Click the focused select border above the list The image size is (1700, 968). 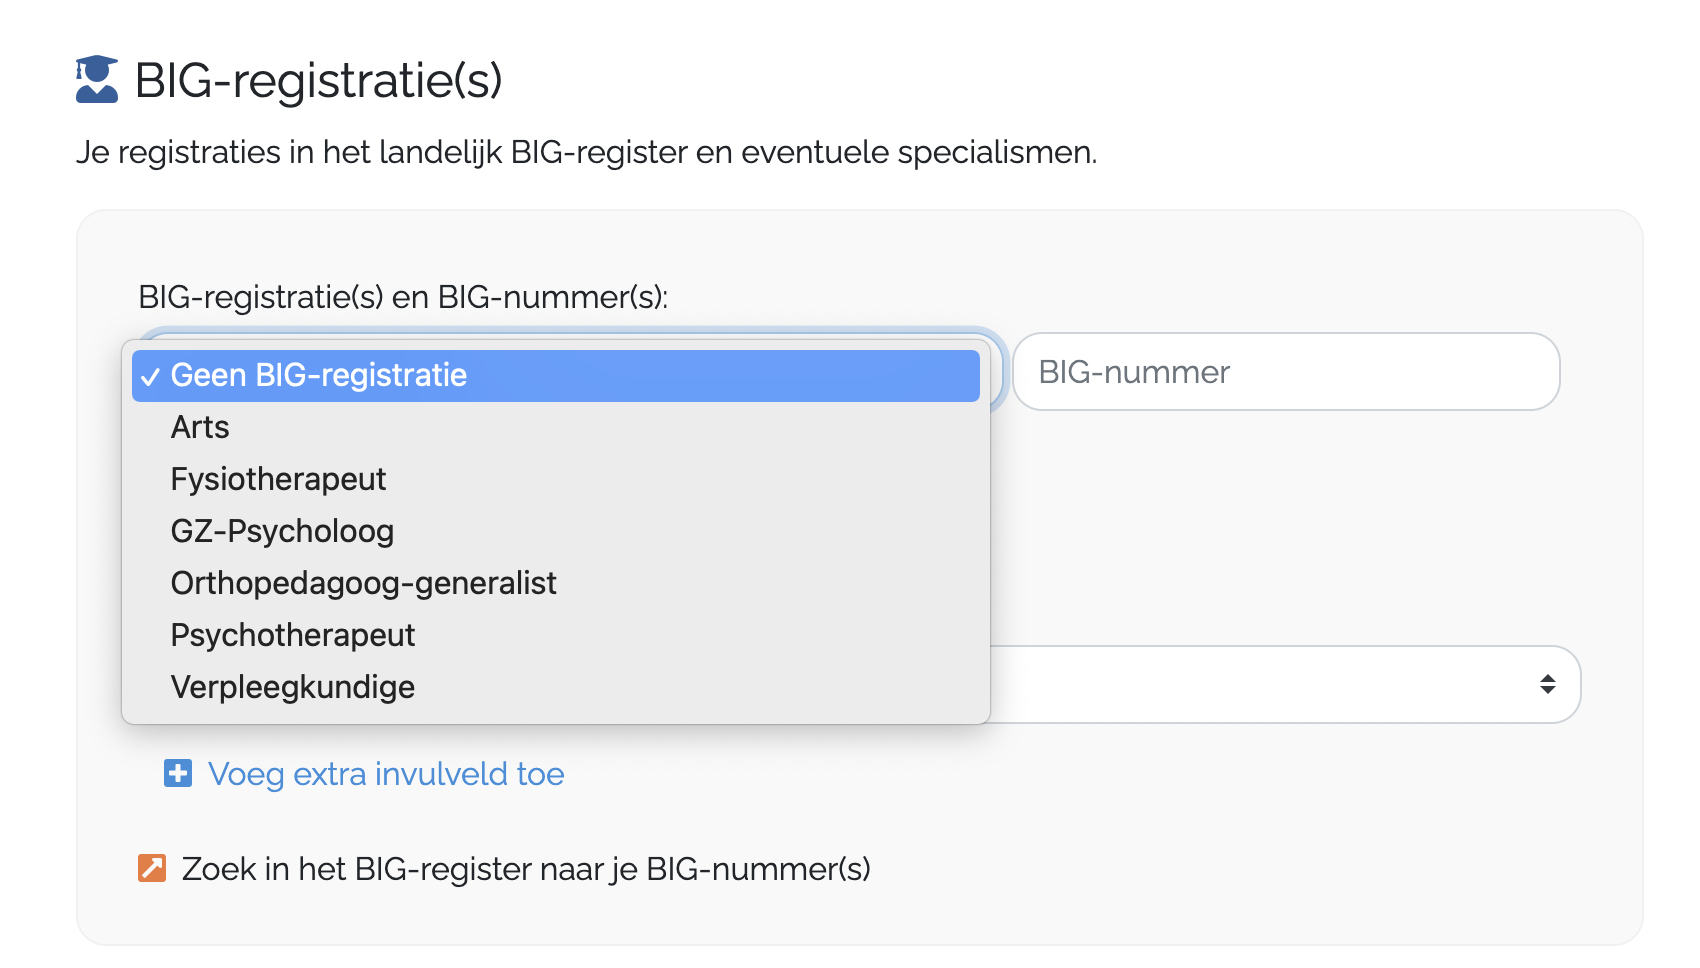(570, 333)
